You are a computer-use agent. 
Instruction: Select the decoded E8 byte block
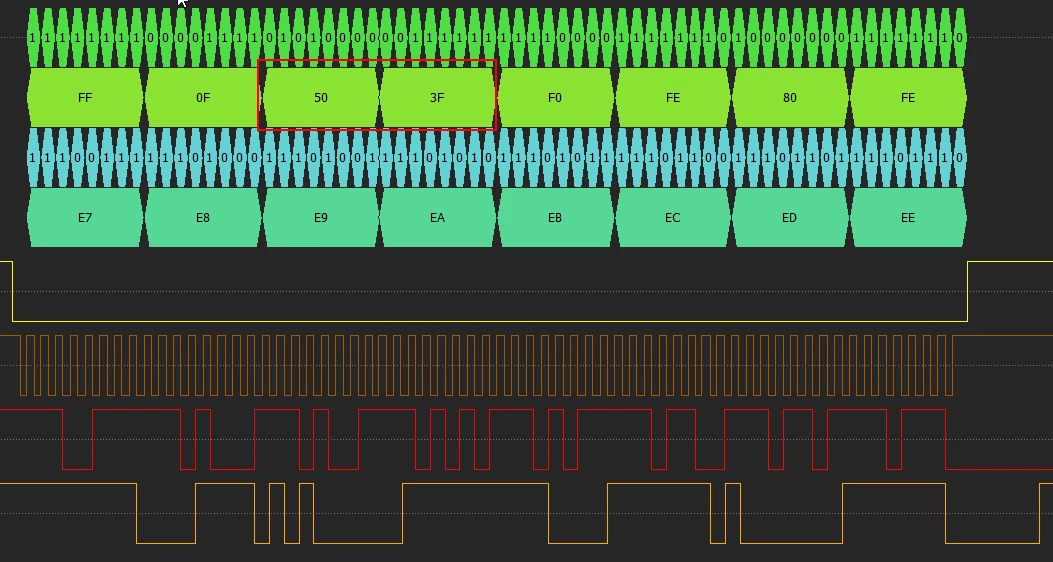pyautogui.click(x=203, y=218)
